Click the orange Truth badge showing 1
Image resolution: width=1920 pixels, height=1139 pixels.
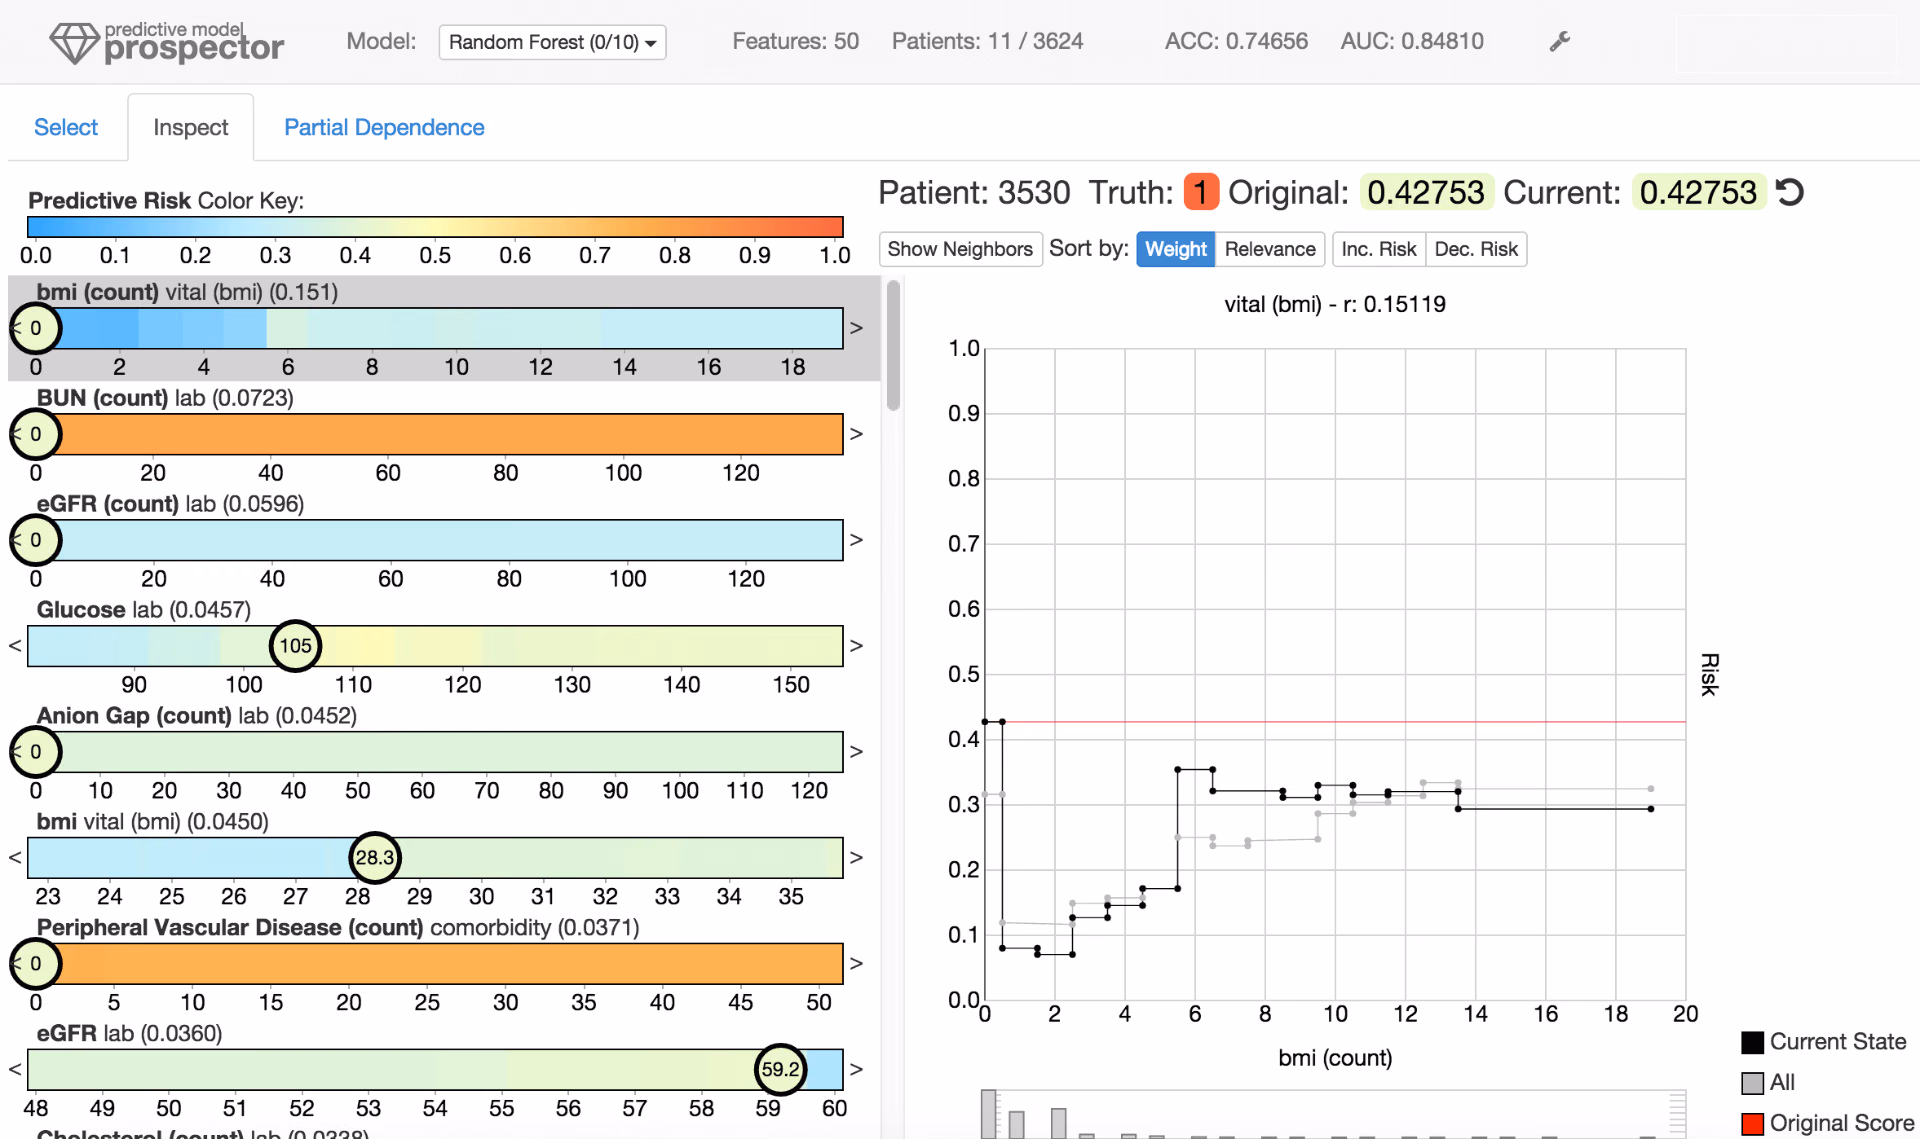point(1201,192)
